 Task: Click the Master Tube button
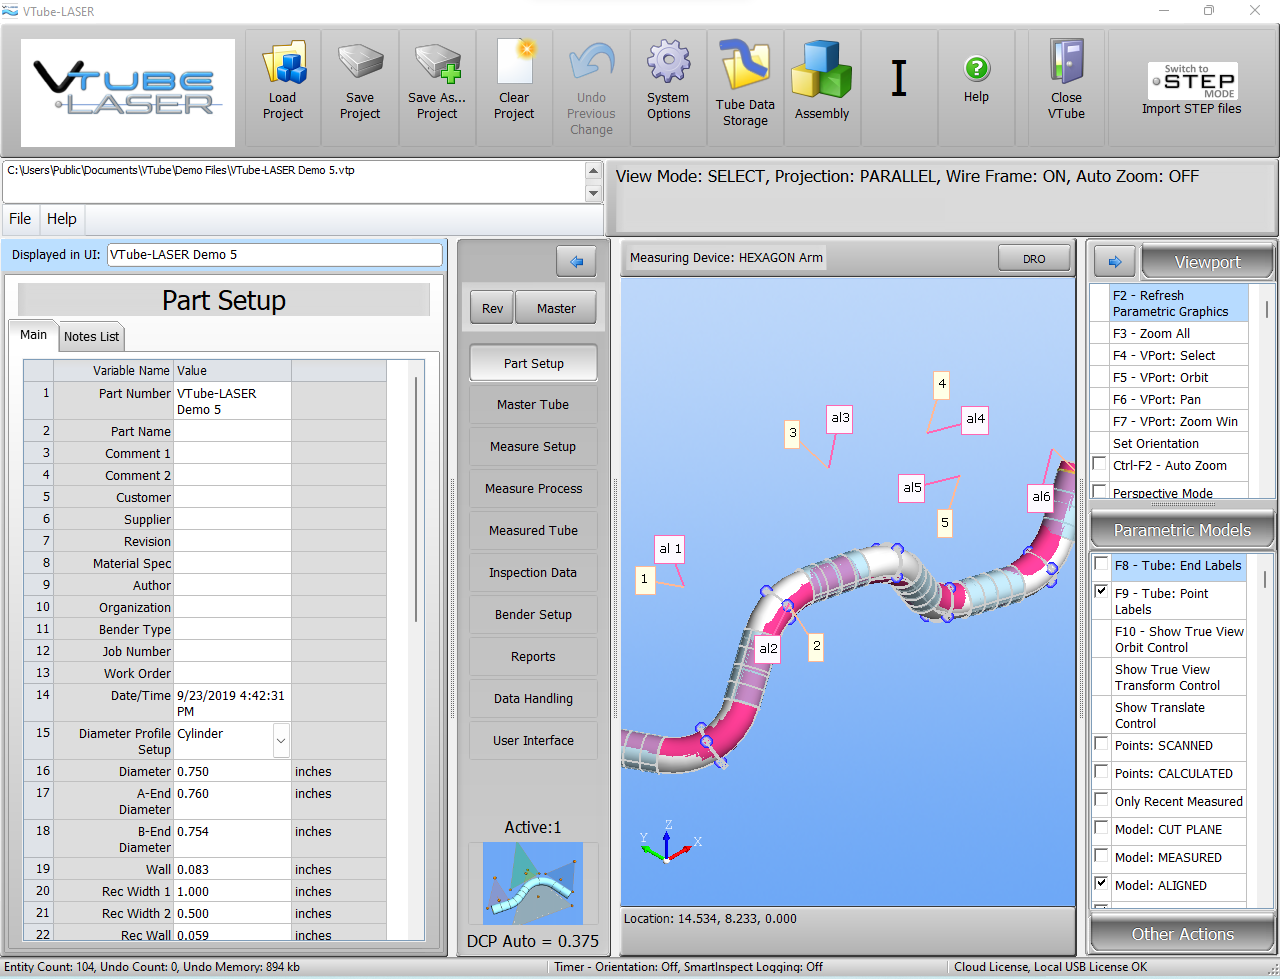click(x=533, y=405)
